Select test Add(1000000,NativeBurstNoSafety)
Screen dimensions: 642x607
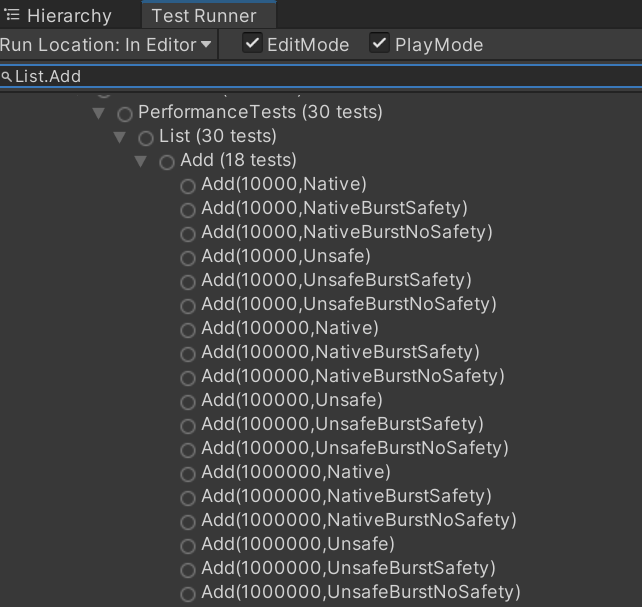coord(358,520)
